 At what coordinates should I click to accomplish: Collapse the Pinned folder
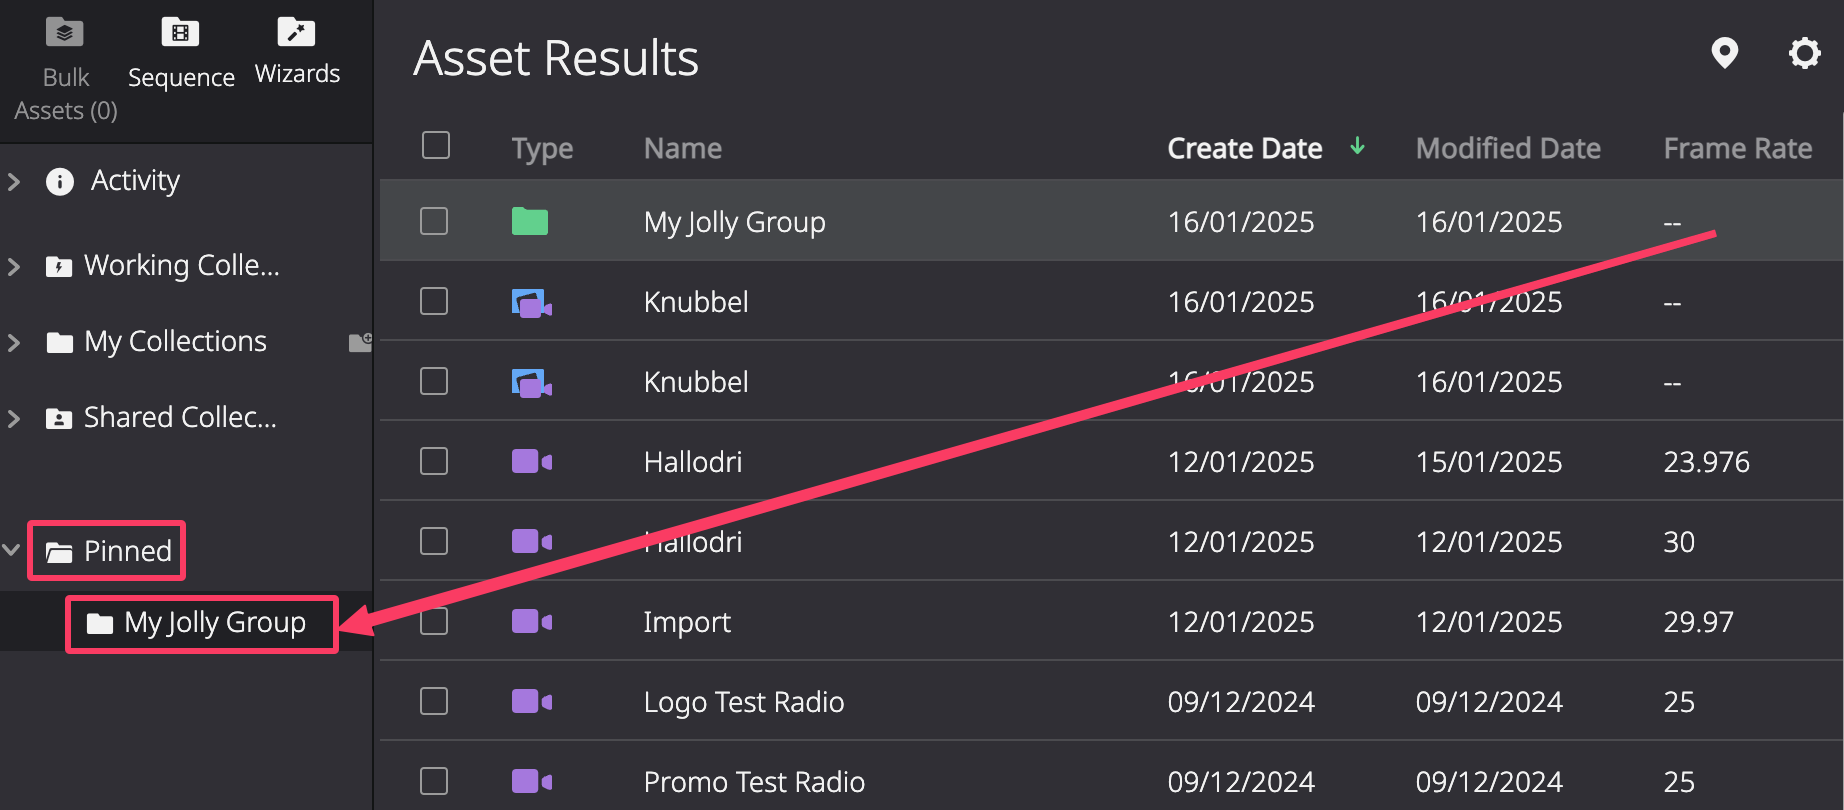point(12,550)
